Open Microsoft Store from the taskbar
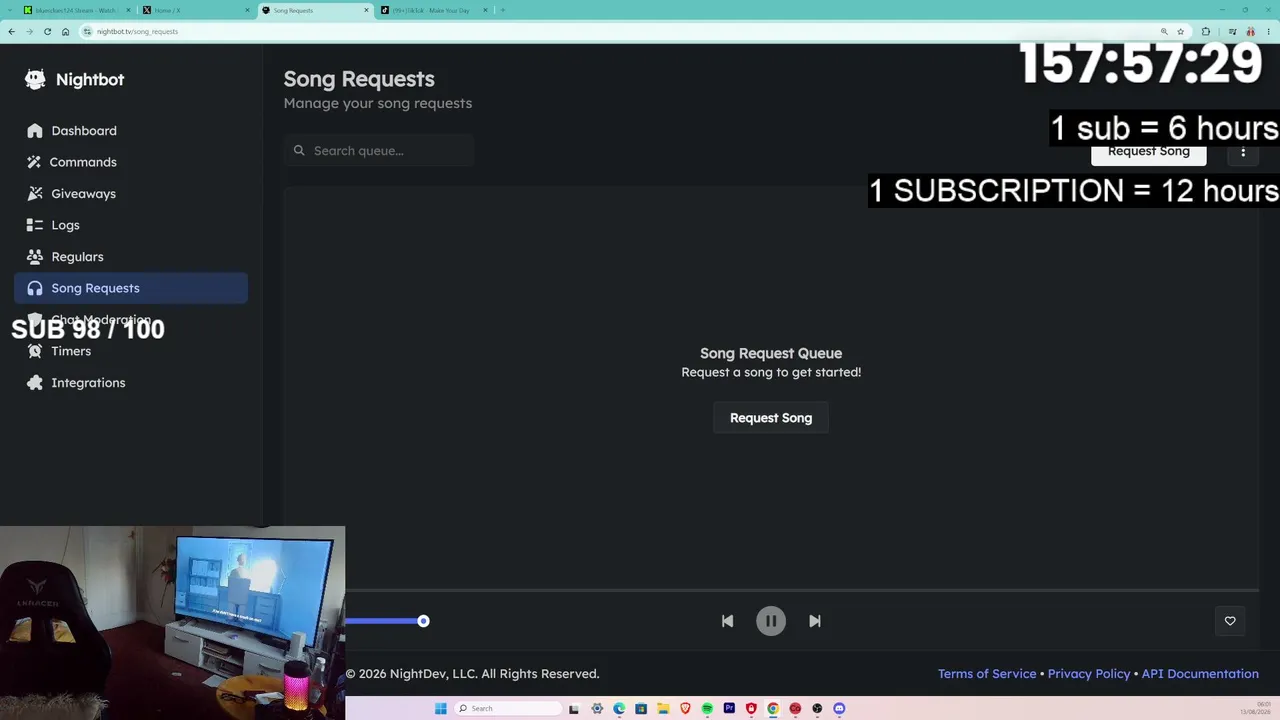Viewport: 1280px width, 720px height. point(641,709)
